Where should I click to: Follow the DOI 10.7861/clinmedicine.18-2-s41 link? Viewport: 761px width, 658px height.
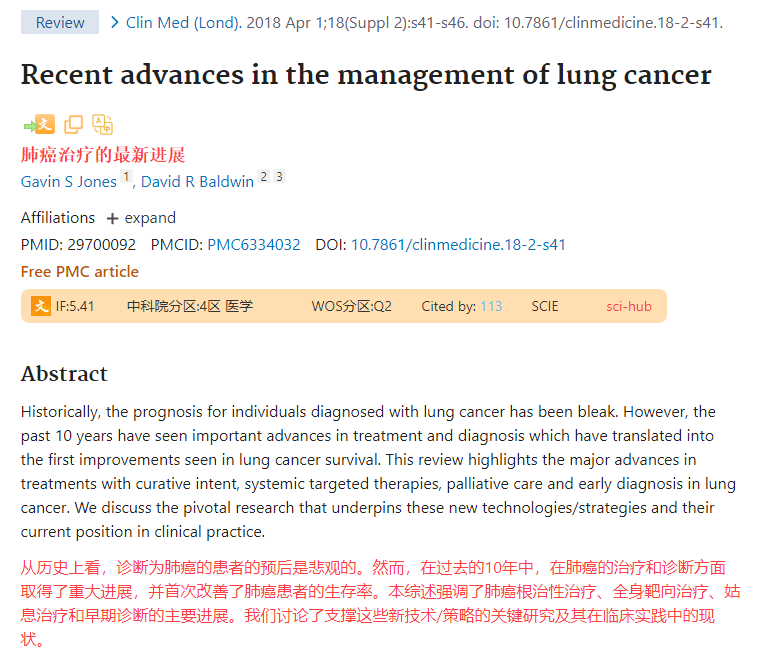(x=458, y=245)
